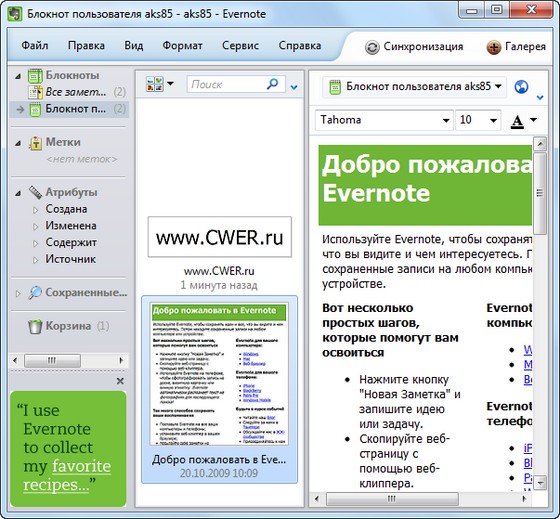Open the view mode dropdown arrow
The height and width of the screenshot is (519, 560).
[170, 84]
